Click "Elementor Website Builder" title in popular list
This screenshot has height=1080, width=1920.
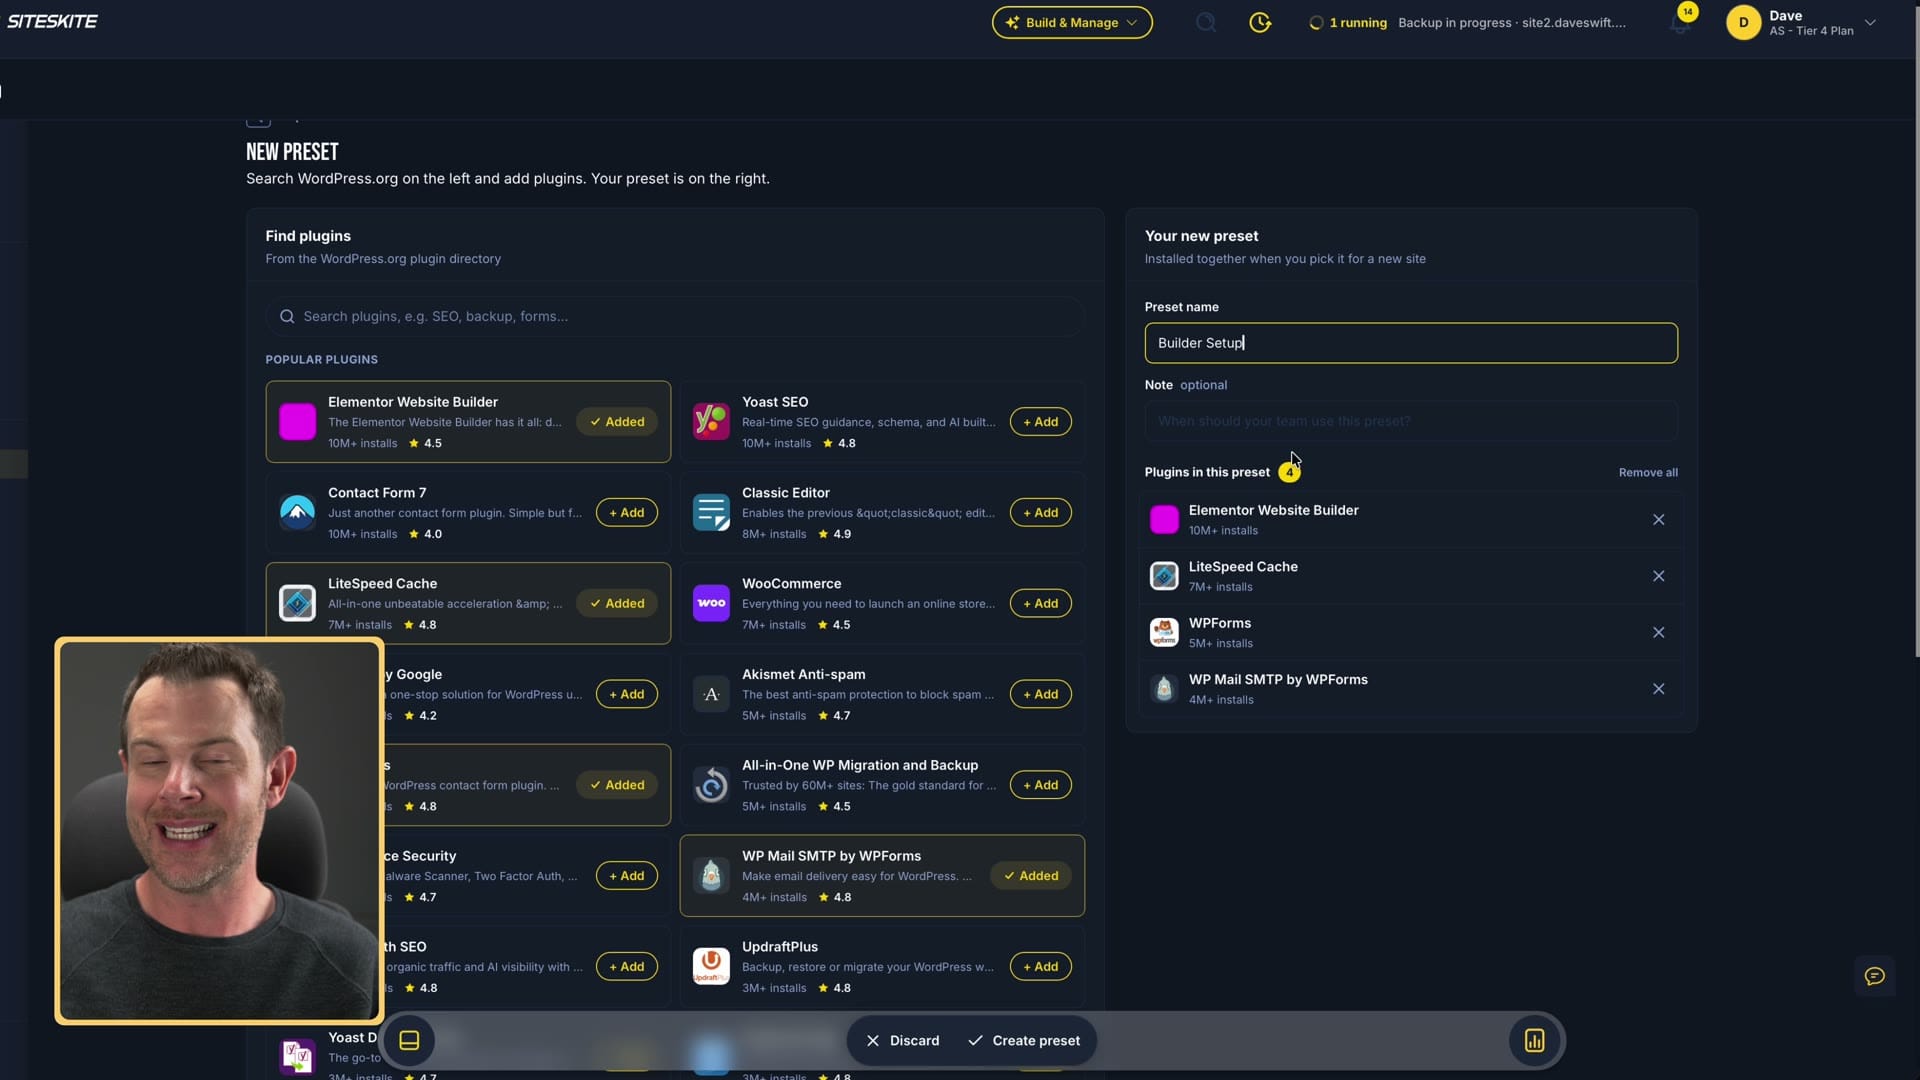(x=412, y=402)
